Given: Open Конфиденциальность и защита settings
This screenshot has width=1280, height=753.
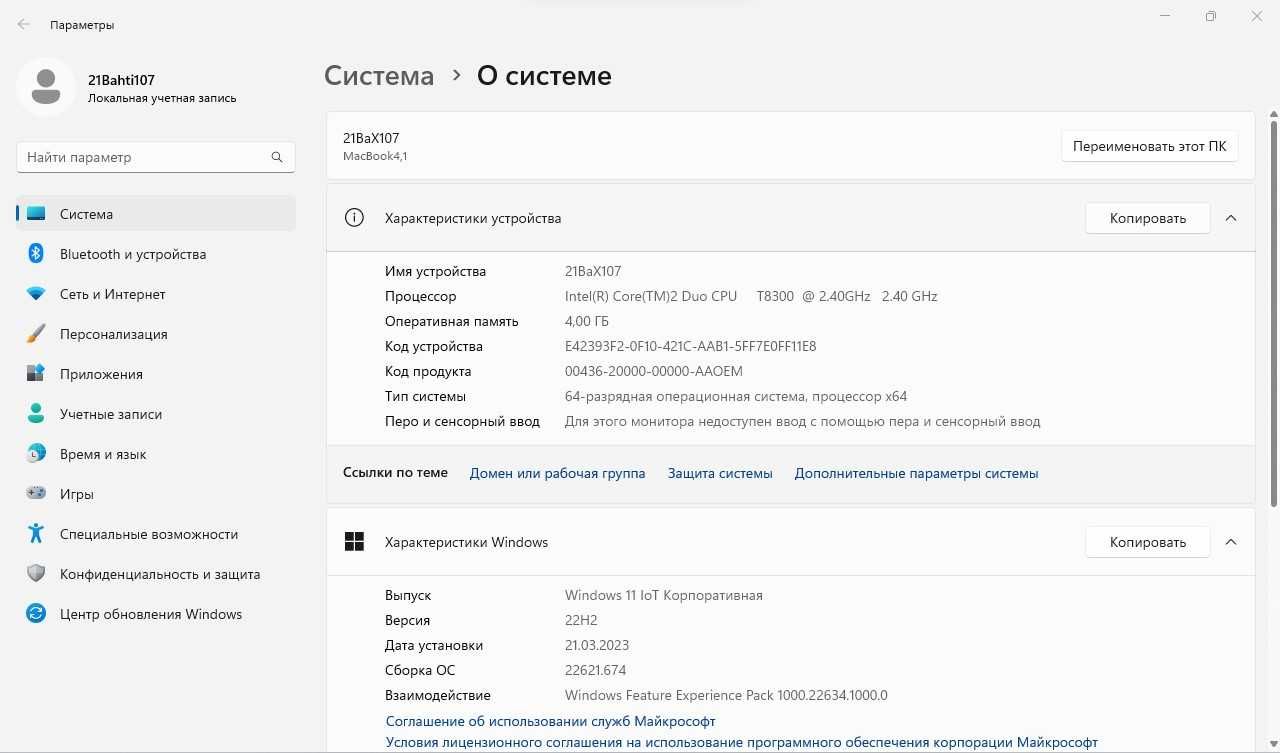Looking at the screenshot, I should (x=156, y=574).
